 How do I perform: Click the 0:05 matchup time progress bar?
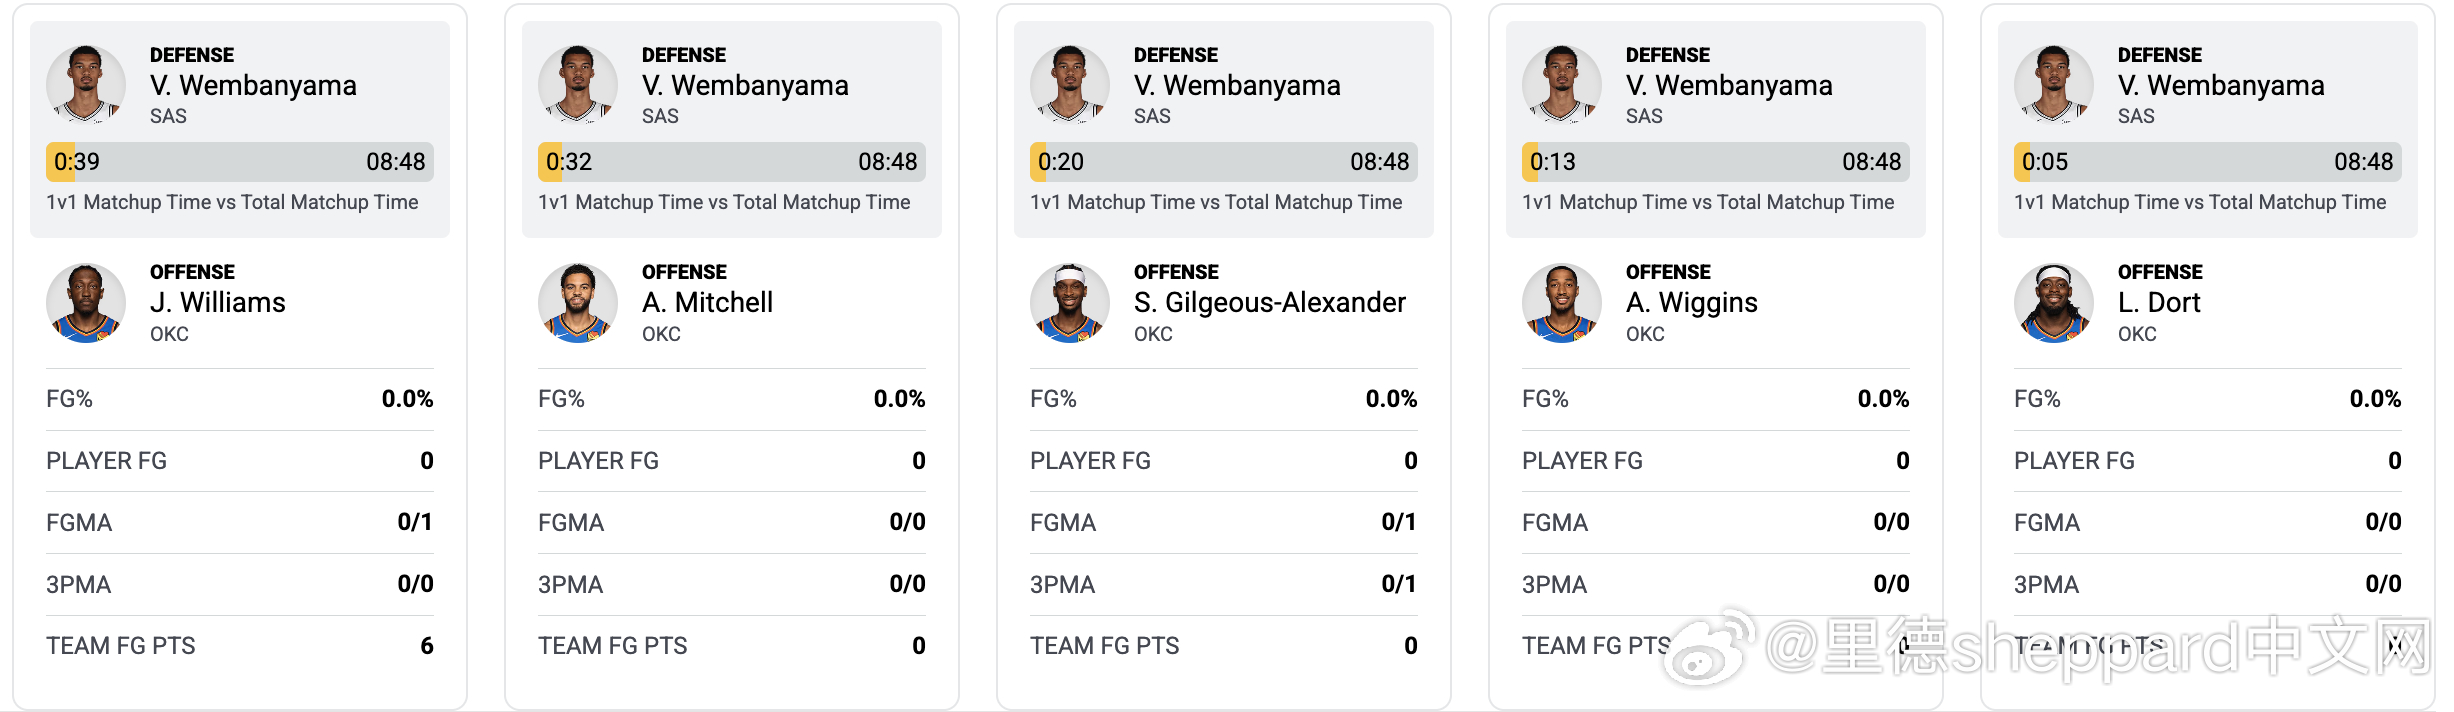pyautogui.click(x=2208, y=162)
